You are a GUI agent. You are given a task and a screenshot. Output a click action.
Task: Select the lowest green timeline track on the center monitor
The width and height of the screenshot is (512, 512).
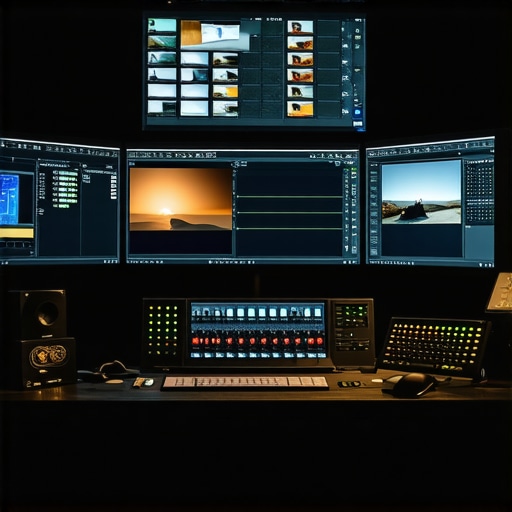click(290, 228)
